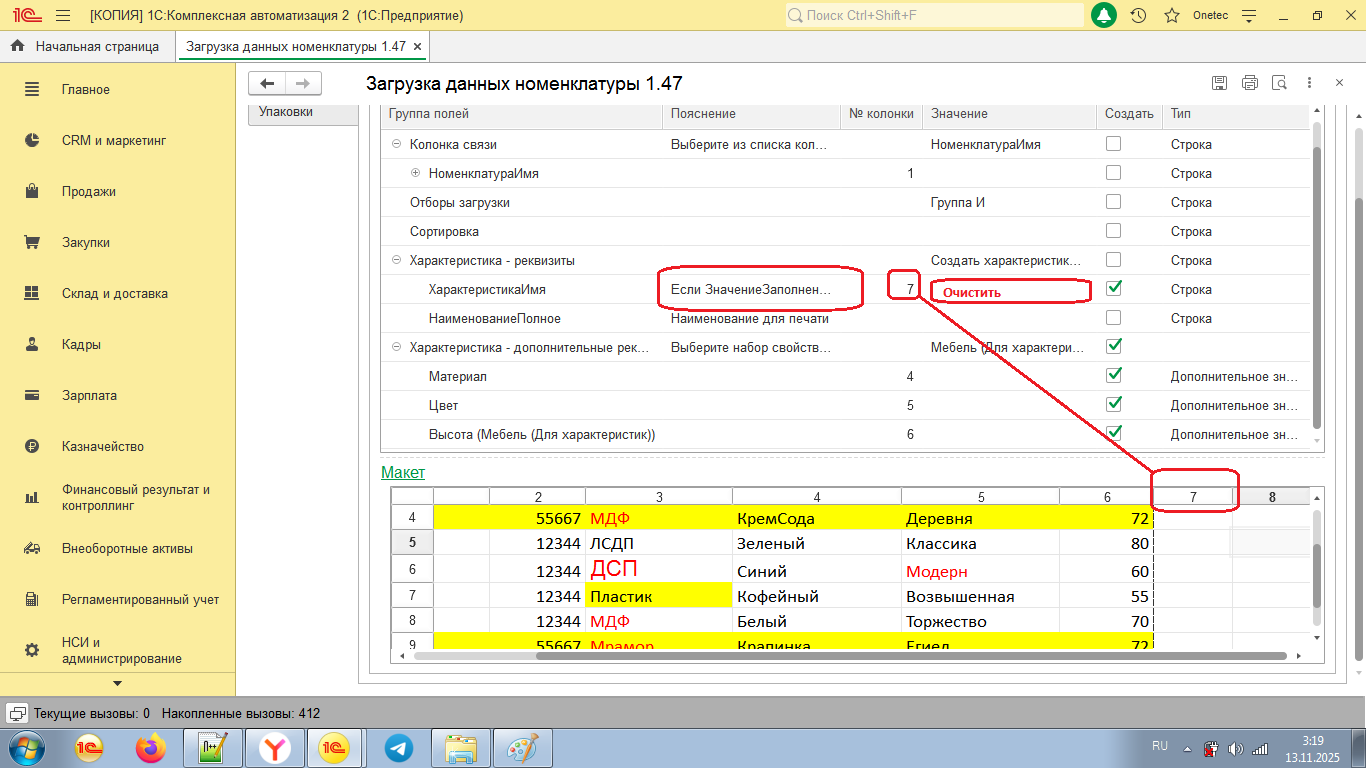Go back with the left arrow

coord(266,84)
